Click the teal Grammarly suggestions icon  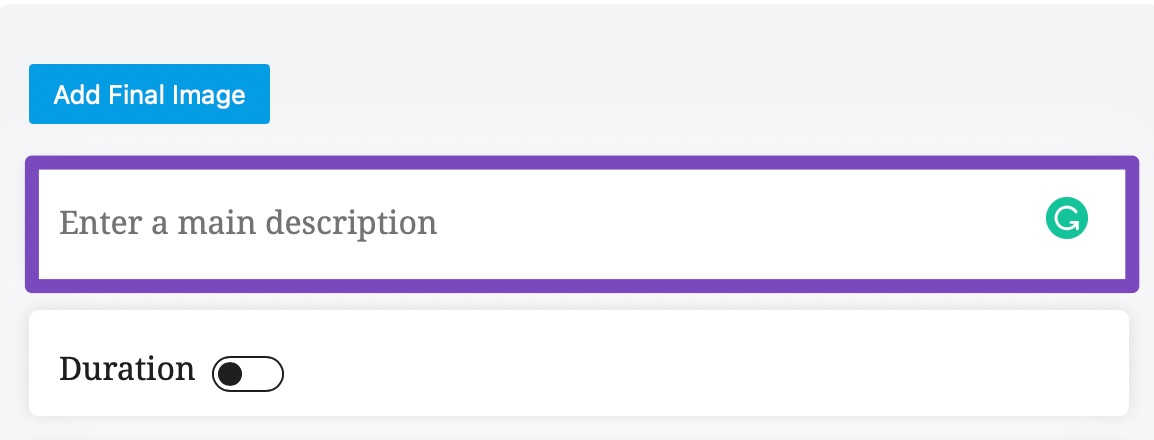[x=1066, y=219]
